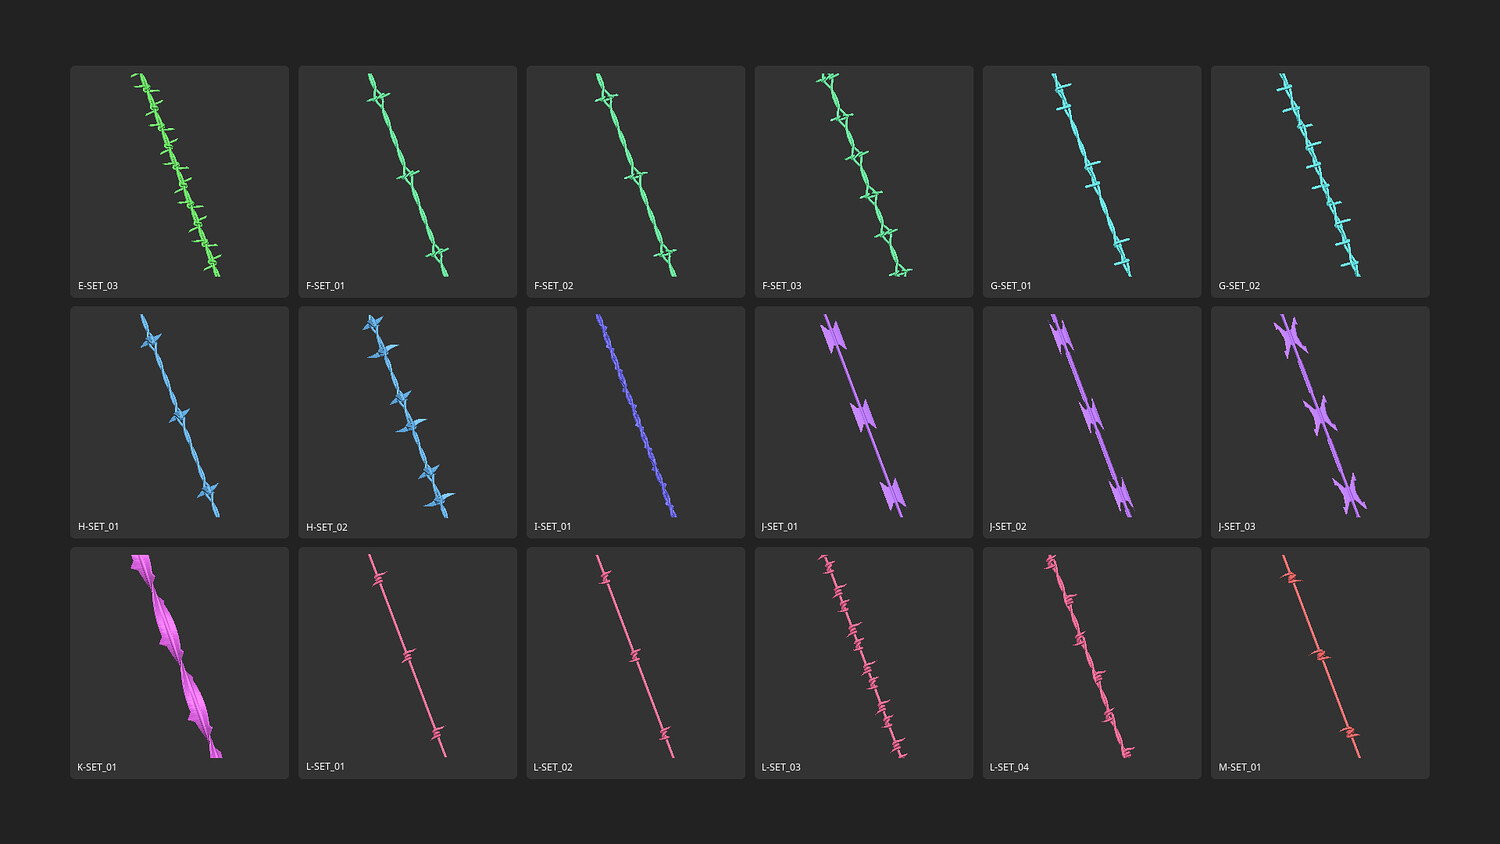Pick the J-SET_02 razor wire tile
The image size is (1500, 844).
coord(1092,422)
